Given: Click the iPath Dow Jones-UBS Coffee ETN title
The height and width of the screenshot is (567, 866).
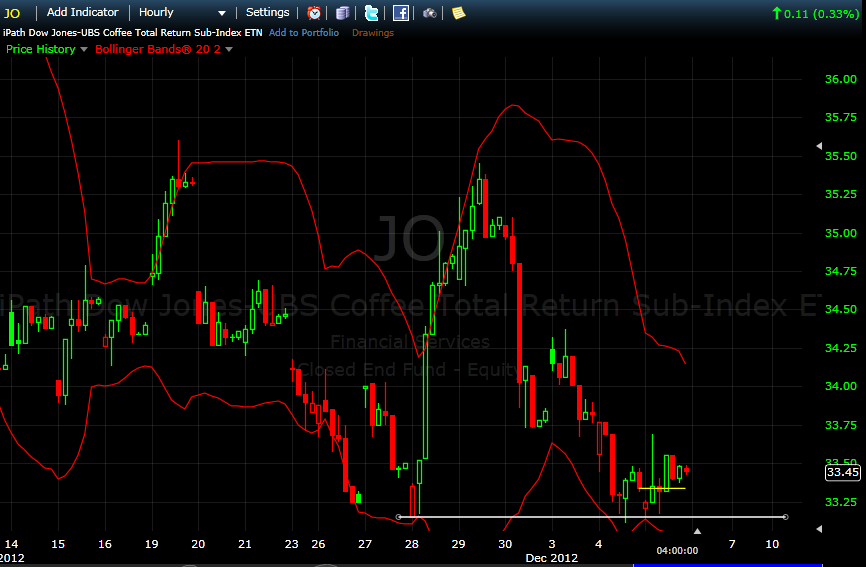Looking at the screenshot, I should click(x=133, y=33).
